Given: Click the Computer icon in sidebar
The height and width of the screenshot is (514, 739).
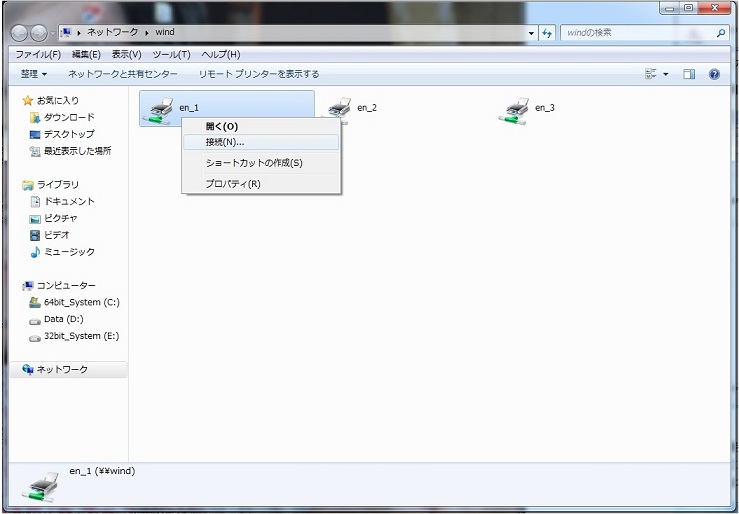Looking at the screenshot, I should pos(28,286).
